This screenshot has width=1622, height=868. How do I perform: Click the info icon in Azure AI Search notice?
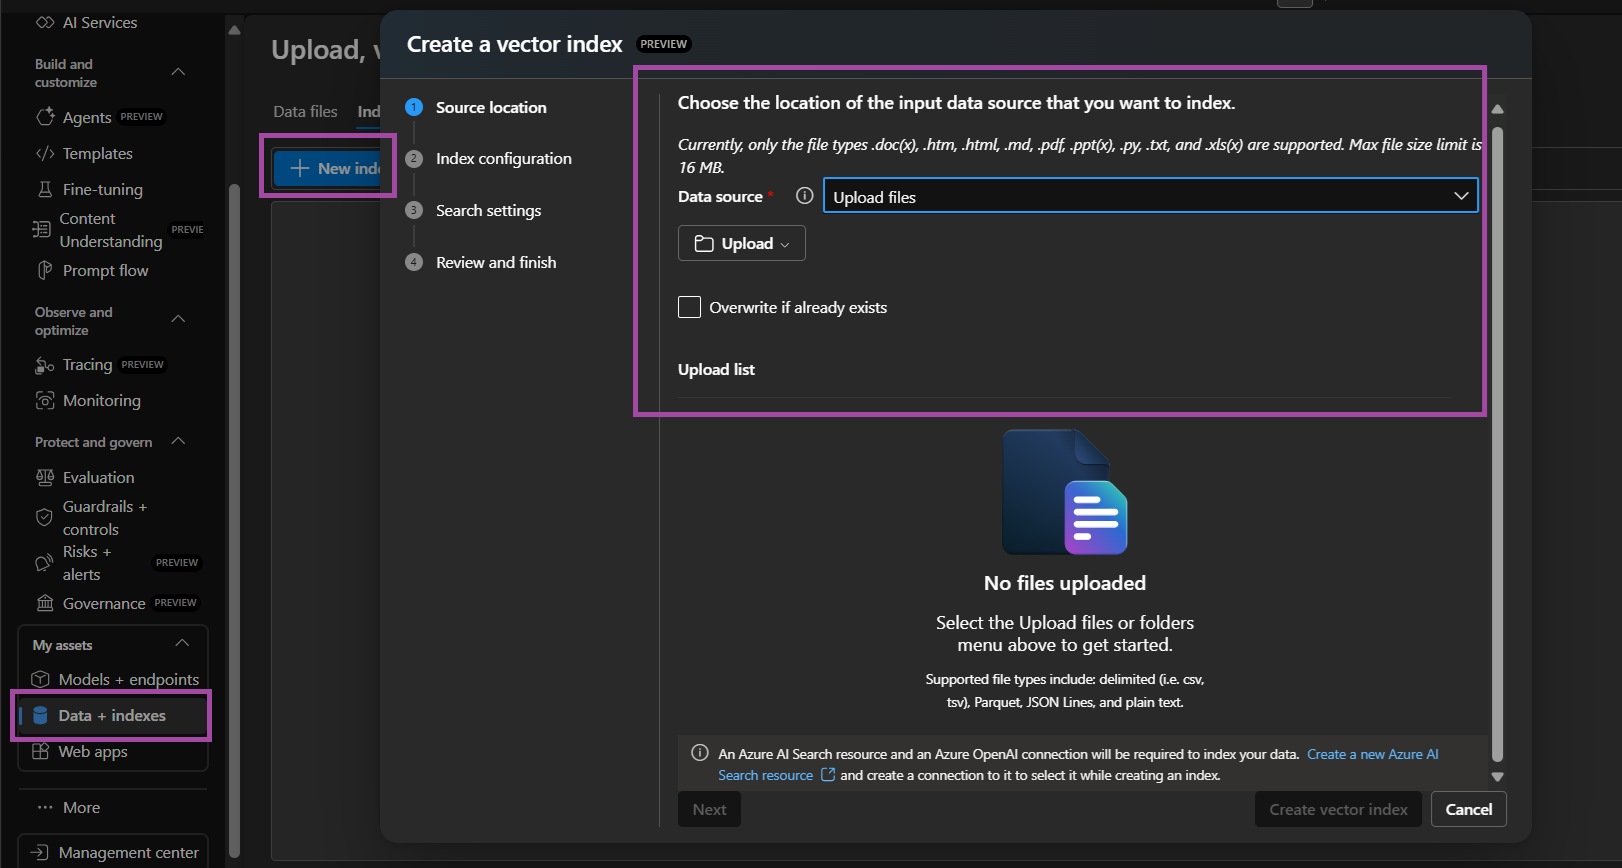click(700, 753)
